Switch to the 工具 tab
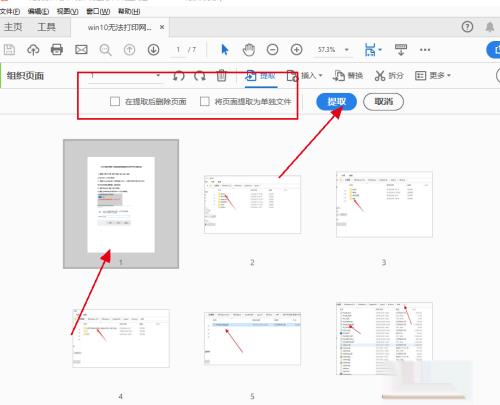 46,27
